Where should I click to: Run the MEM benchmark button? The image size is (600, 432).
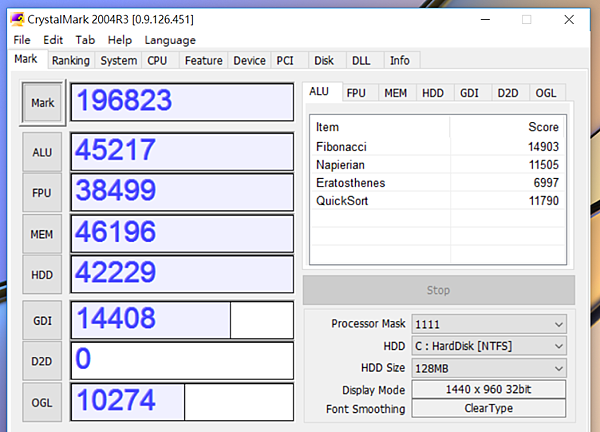click(42, 234)
